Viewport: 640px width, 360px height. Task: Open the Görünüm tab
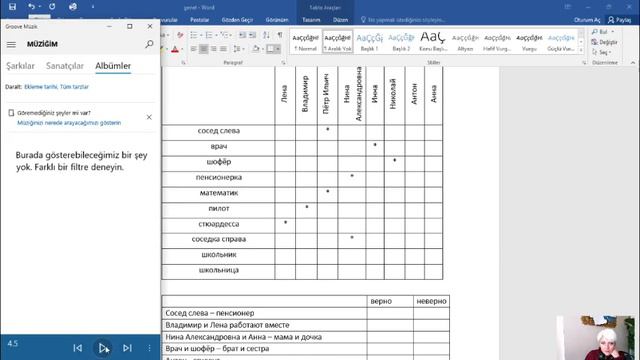pyautogui.click(x=277, y=20)
